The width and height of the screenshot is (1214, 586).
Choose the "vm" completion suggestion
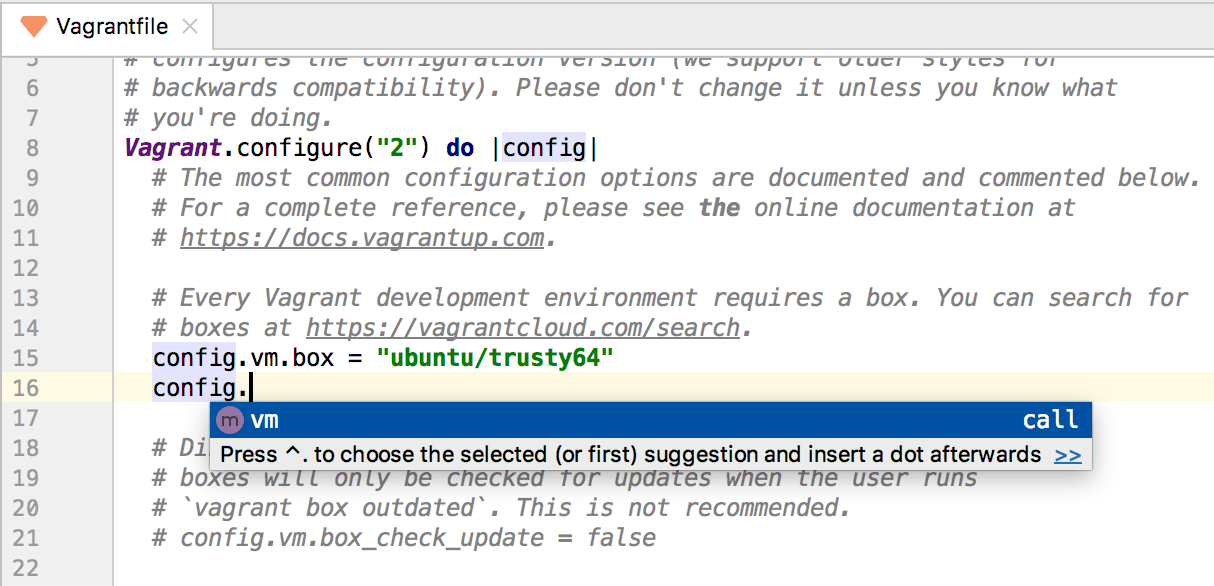(x=265, y=420)
